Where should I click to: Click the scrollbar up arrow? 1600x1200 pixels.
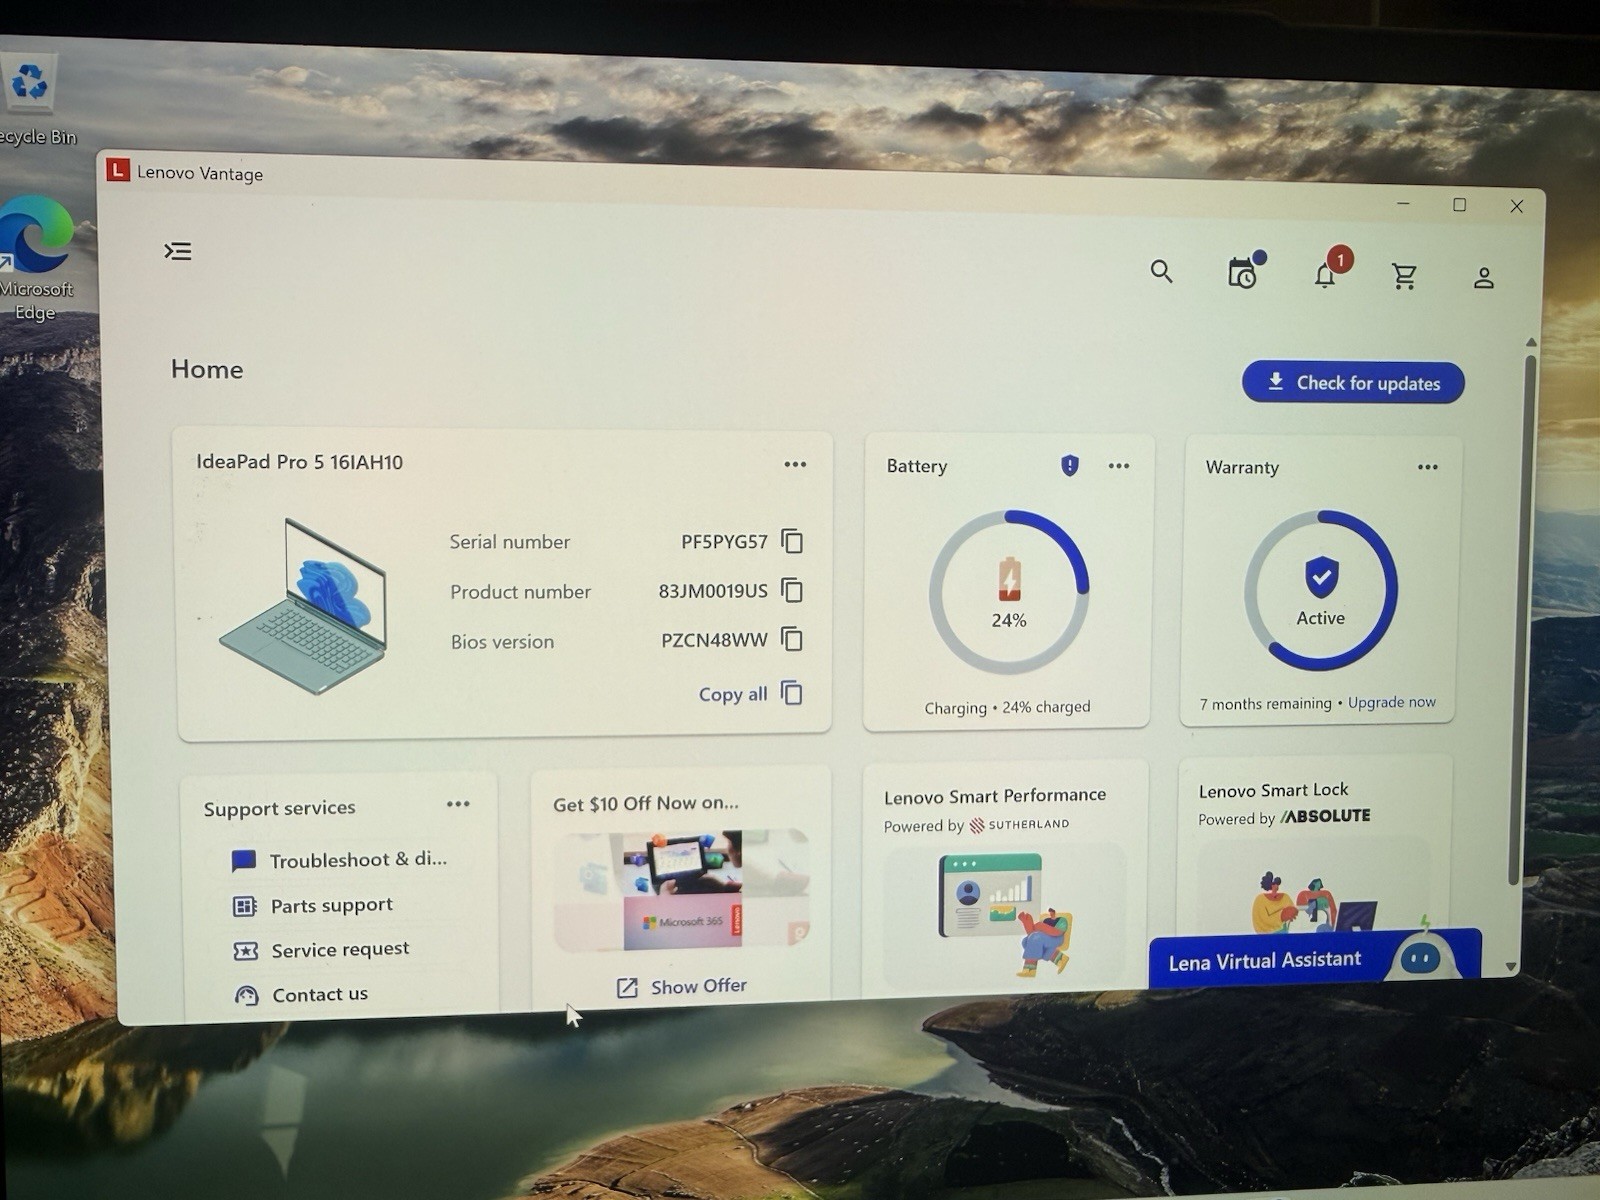pyautogui.click(x=1531, y=343)
